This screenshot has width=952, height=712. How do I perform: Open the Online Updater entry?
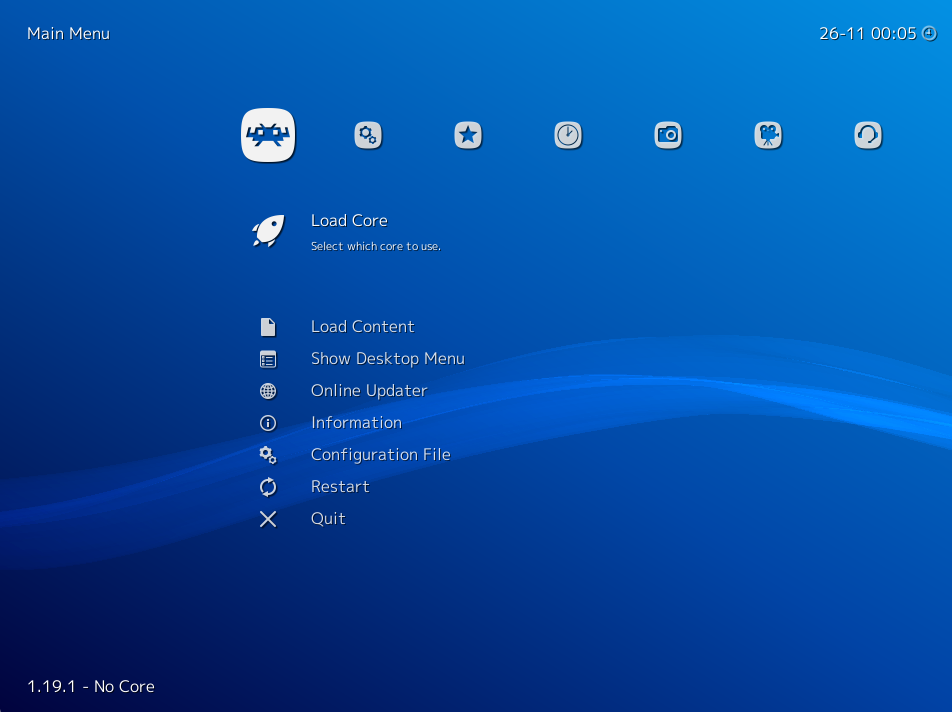pyautogui.click(x=369, y=391)
